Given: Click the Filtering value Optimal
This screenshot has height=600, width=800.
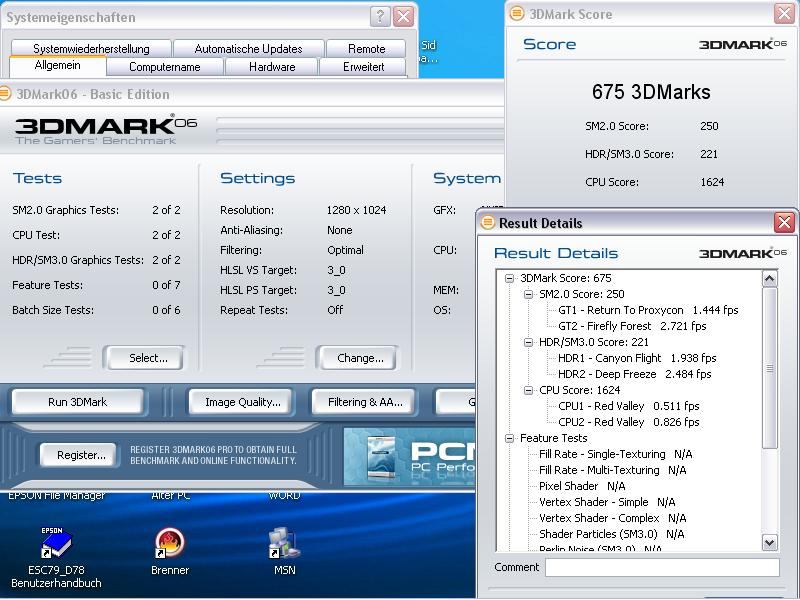Looking at the screenshot, I should [x=345, y=251].
